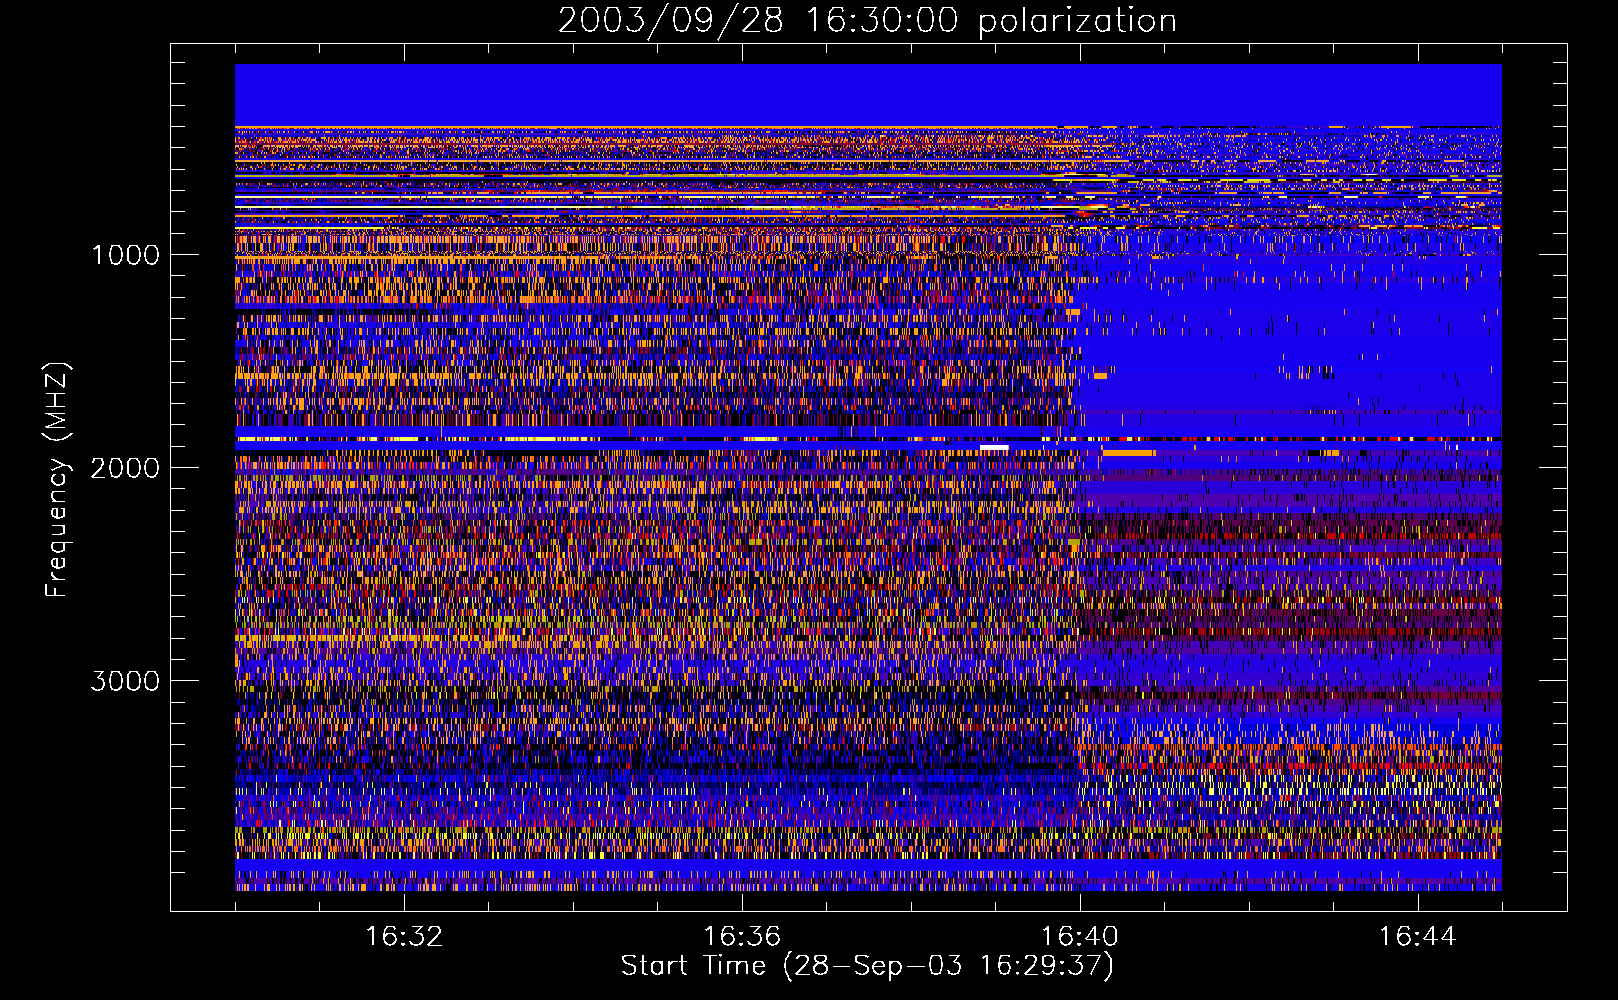Click the "2000" frequency tick label
The height and width of the screenshot is (1000, 1618).
[x=125, y=468]
